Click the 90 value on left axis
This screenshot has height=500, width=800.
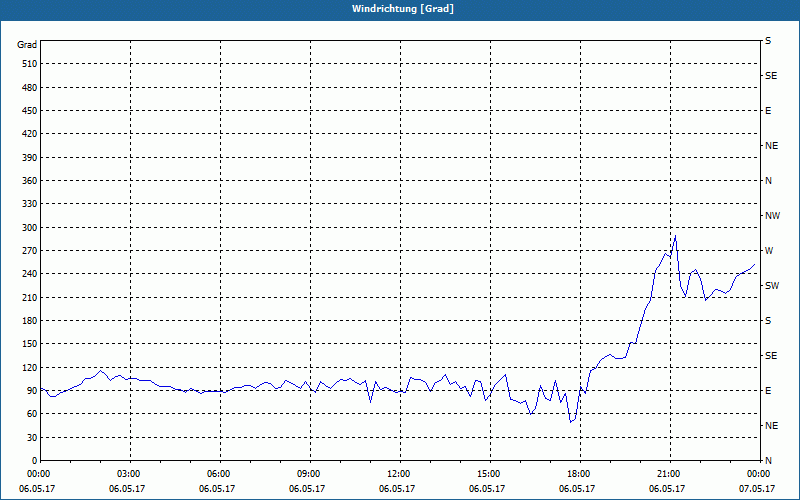pyautogui.click(x=32, y=391)
